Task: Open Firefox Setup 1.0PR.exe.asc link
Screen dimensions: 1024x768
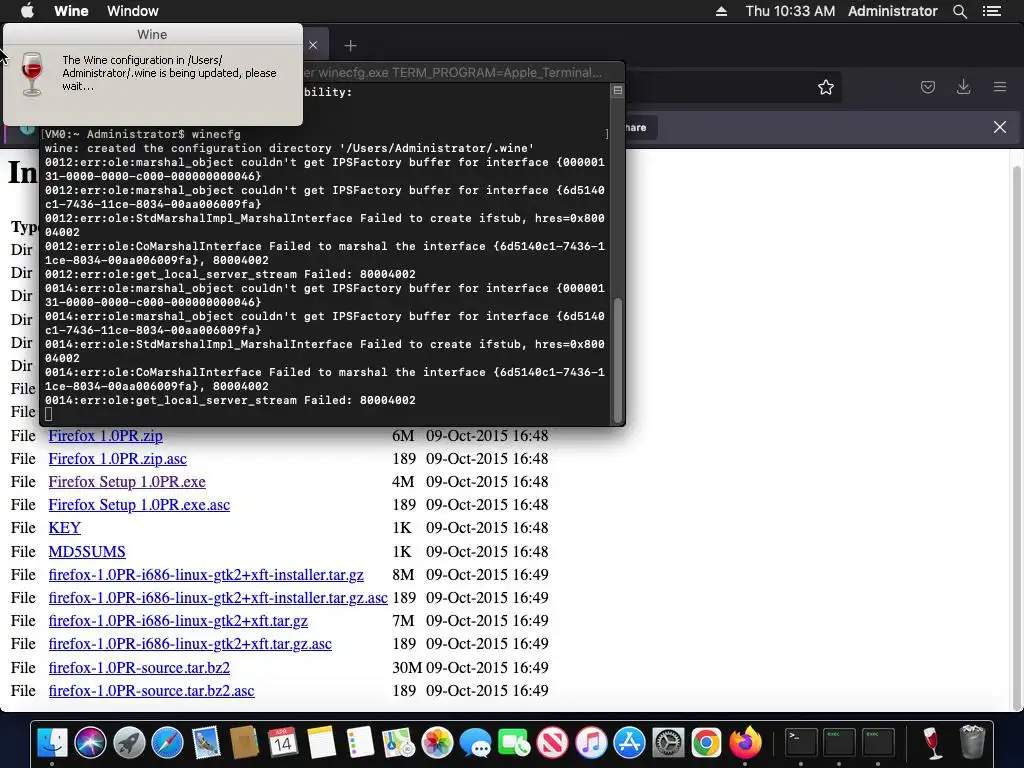Action: 139,505
